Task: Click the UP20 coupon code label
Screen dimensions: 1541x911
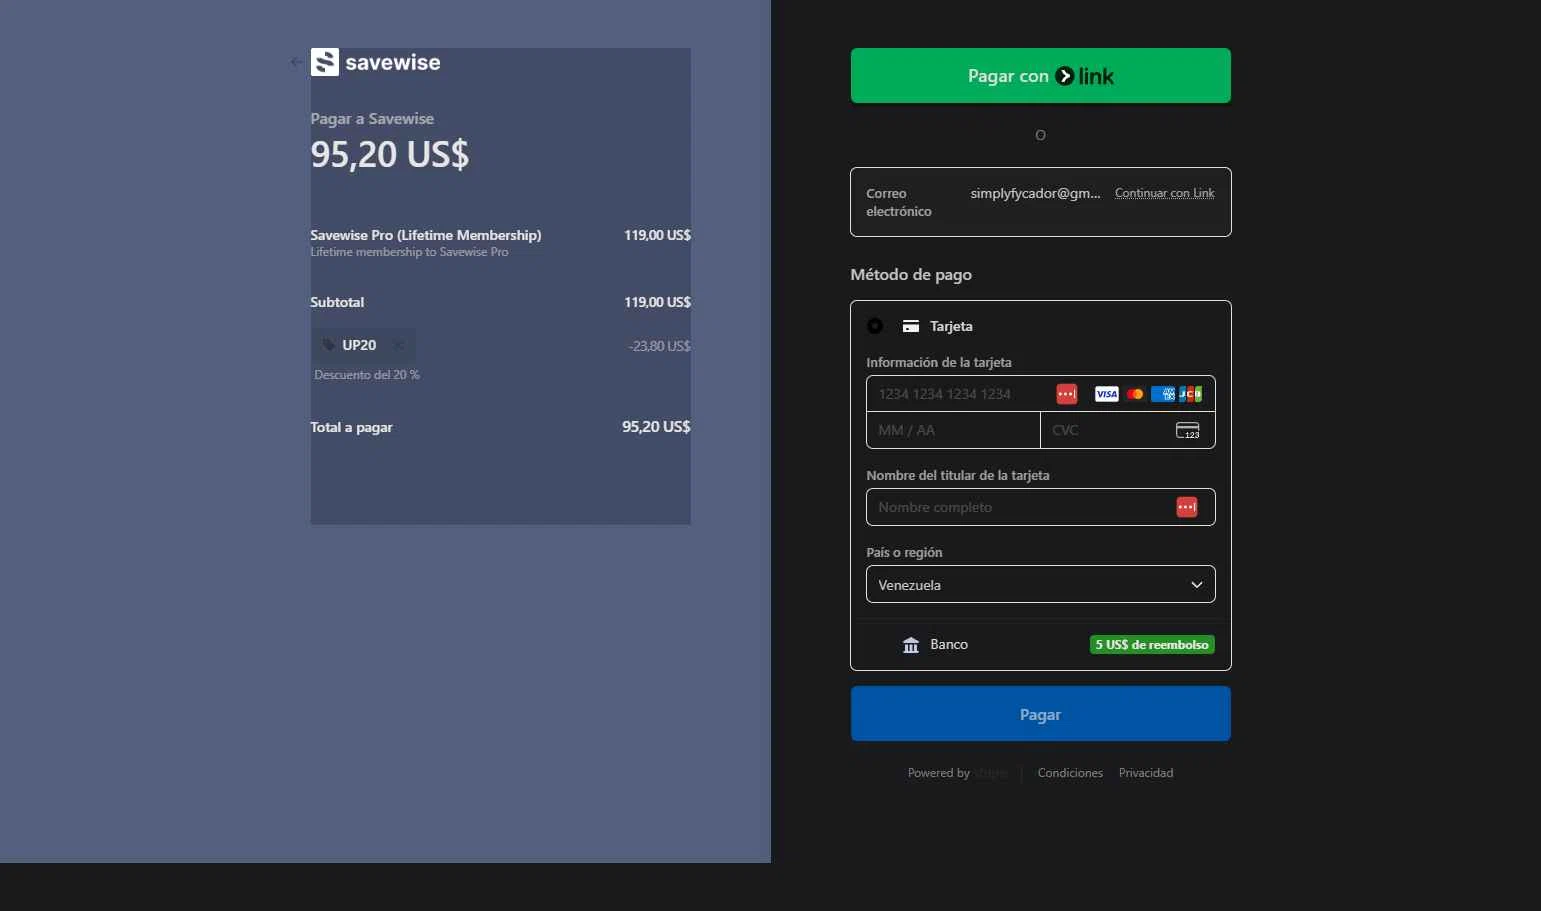Action: point(359,345)
